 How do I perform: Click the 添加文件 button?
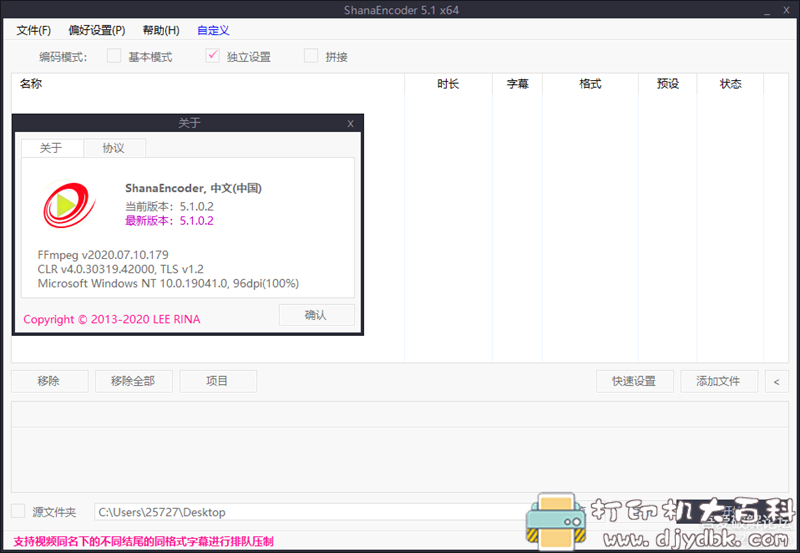[x=719, y=381]
